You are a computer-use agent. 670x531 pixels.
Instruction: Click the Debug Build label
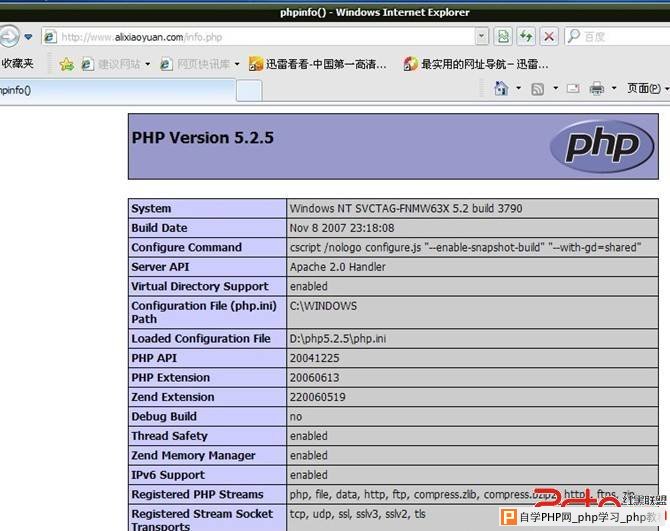pos(164,417)
